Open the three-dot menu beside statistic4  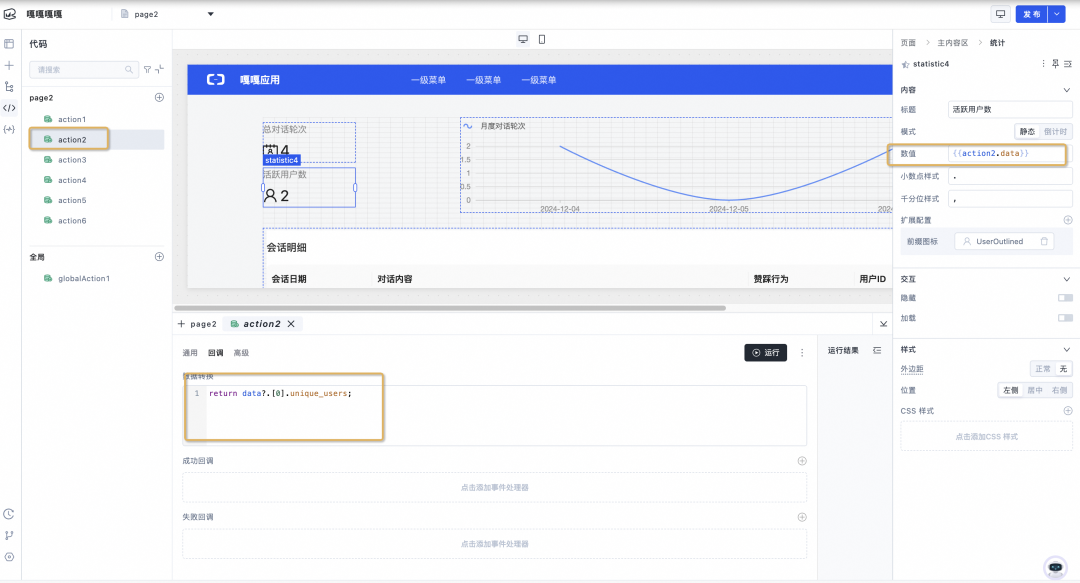[x=1043, y=63]
